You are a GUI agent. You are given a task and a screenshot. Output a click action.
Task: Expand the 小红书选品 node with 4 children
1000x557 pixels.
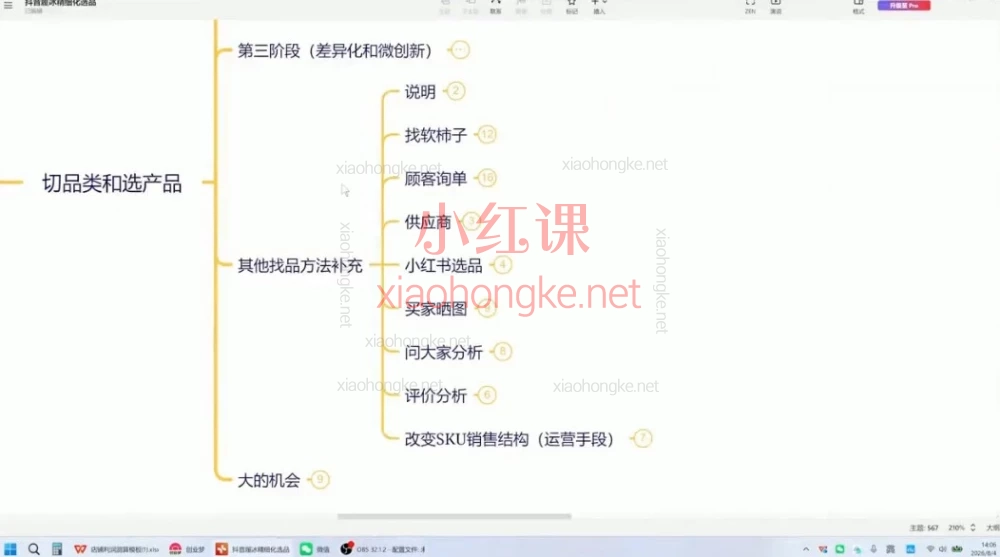point(503,264)
